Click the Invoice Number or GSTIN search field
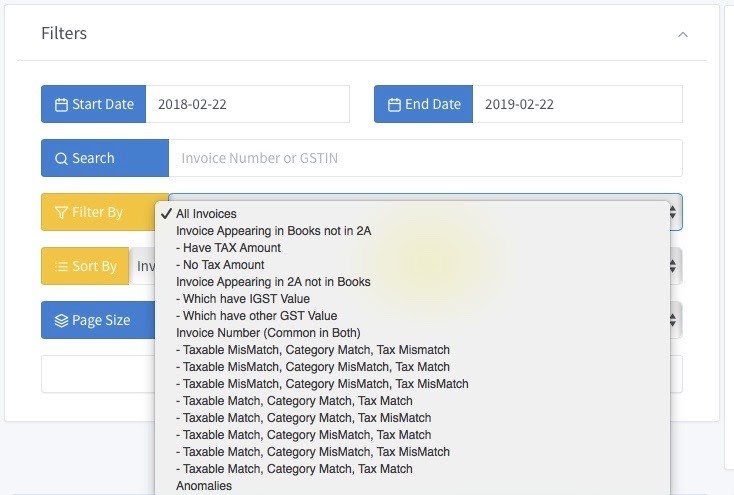Screen dimensions: 734x495 click(425, 158)
